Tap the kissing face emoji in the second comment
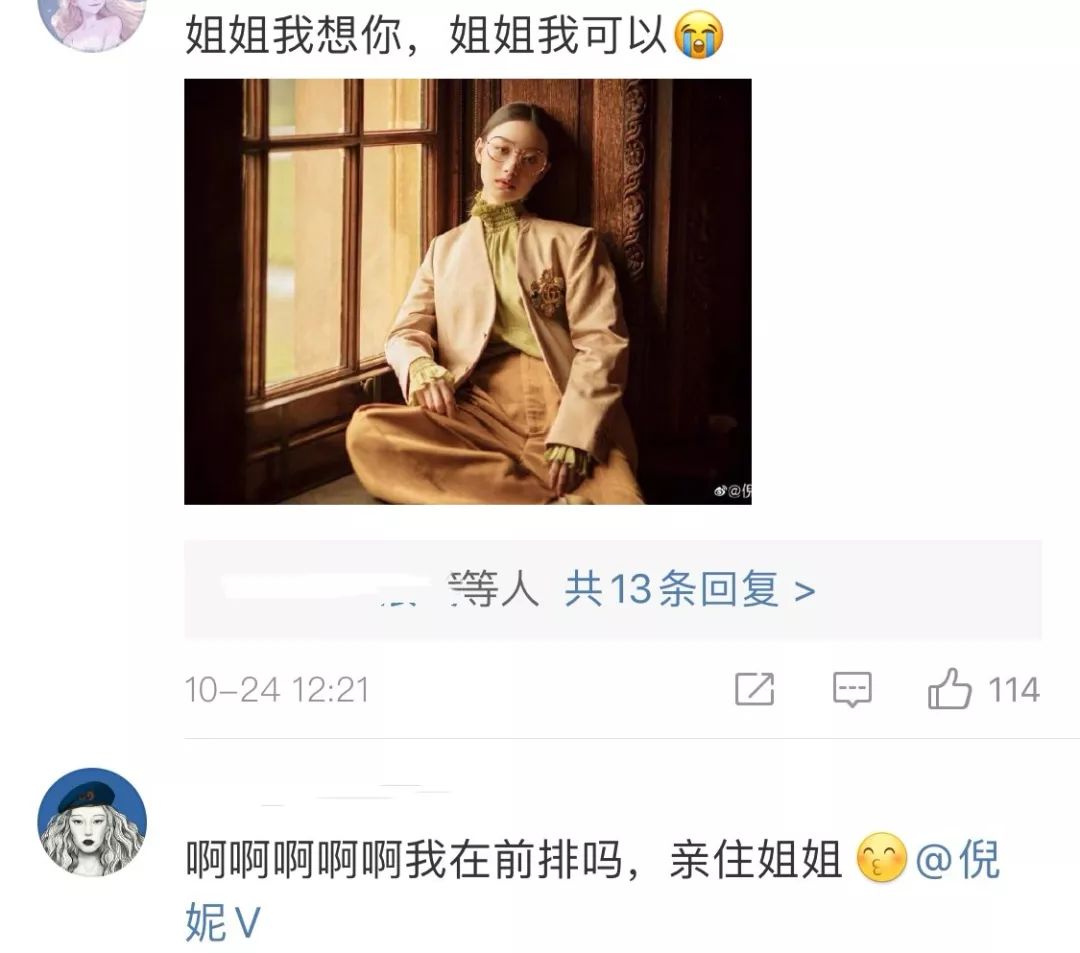 click(x=880, y=858)
